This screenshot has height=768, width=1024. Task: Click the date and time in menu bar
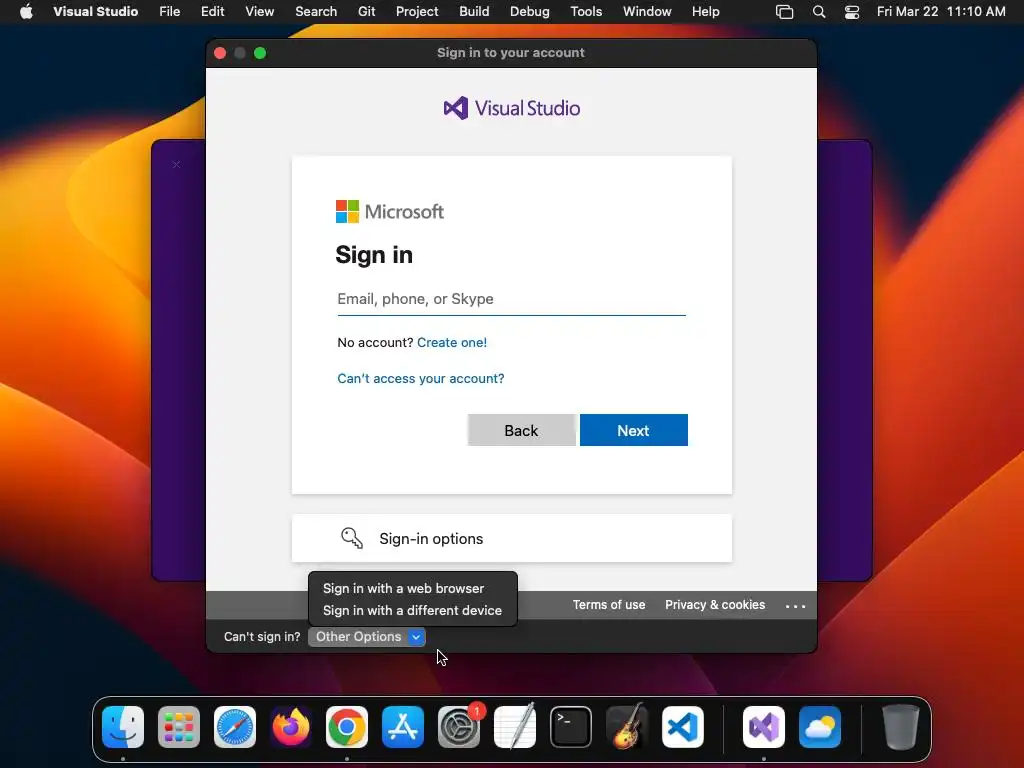941,12
